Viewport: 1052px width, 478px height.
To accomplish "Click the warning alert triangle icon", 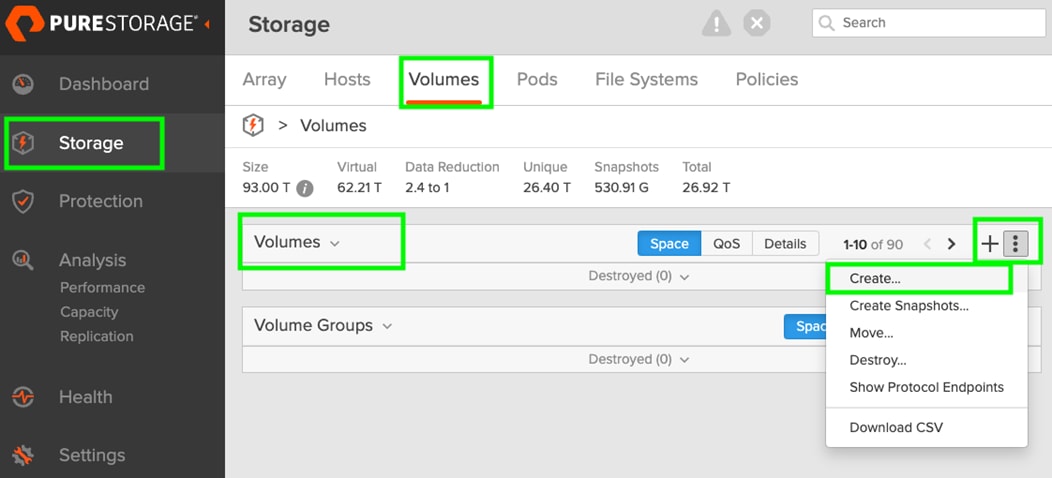I will 716,24.
